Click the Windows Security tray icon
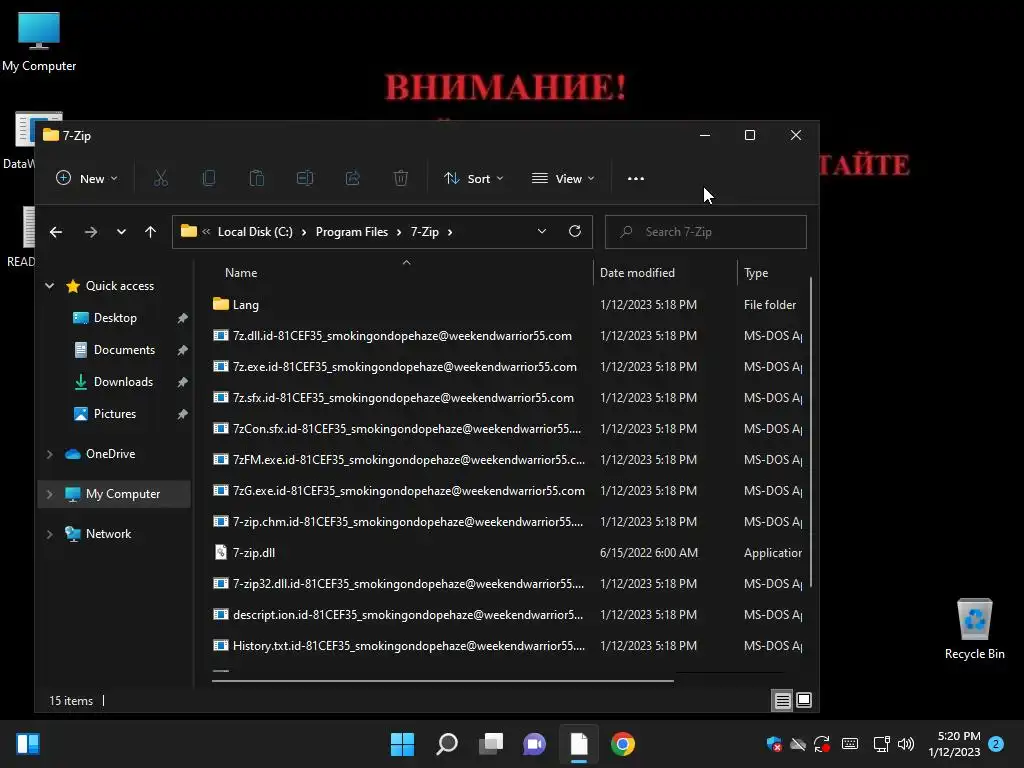Viewport: 1024px width, 768px height. [774, 744]
